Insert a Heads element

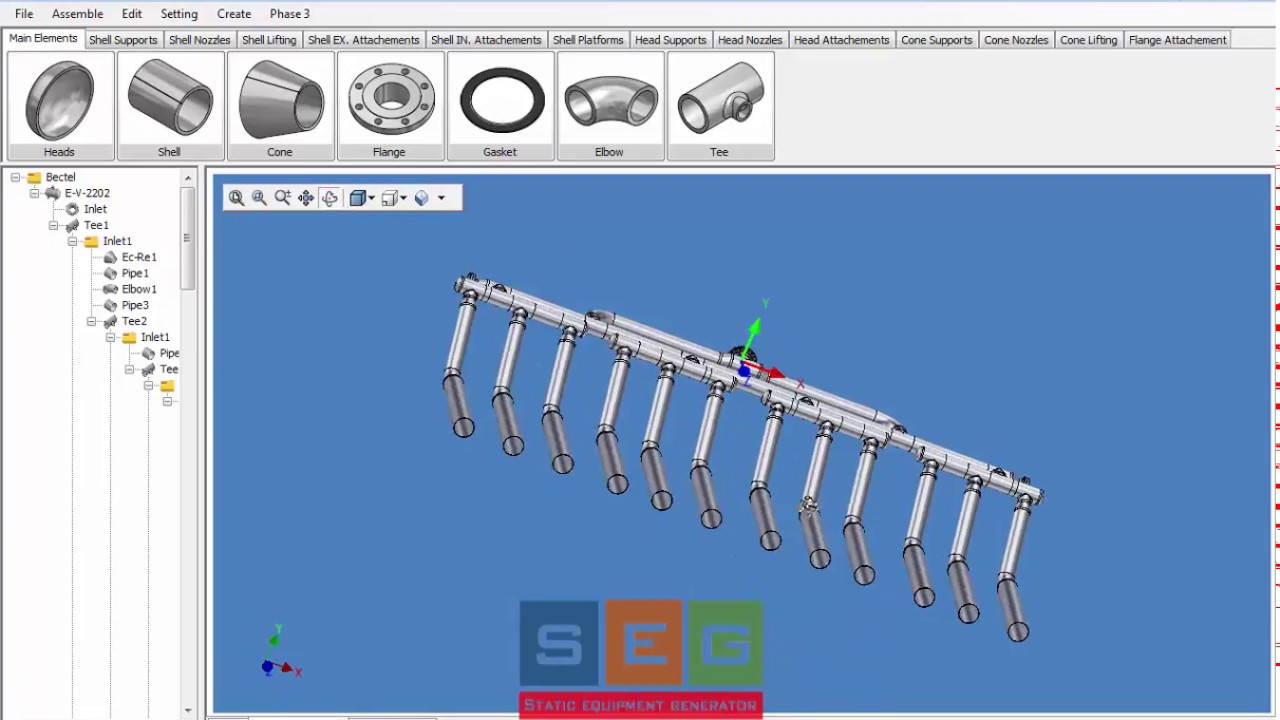(60, 106)
